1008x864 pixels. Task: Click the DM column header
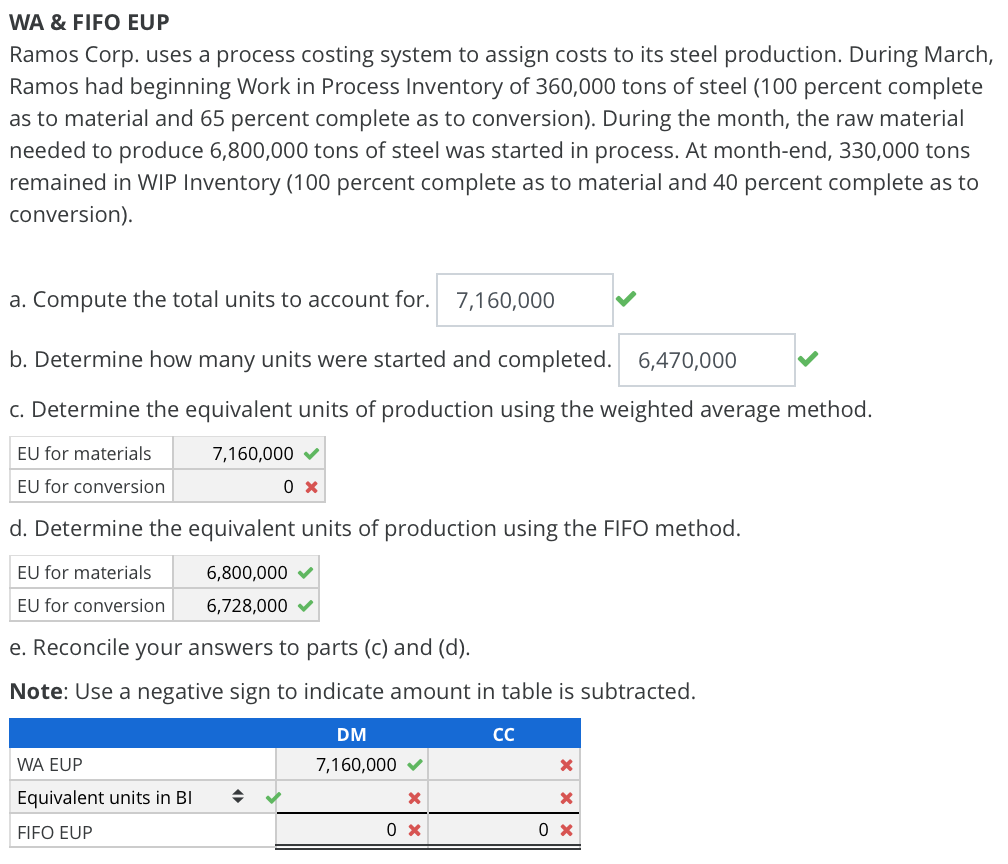tap(351, 733)
